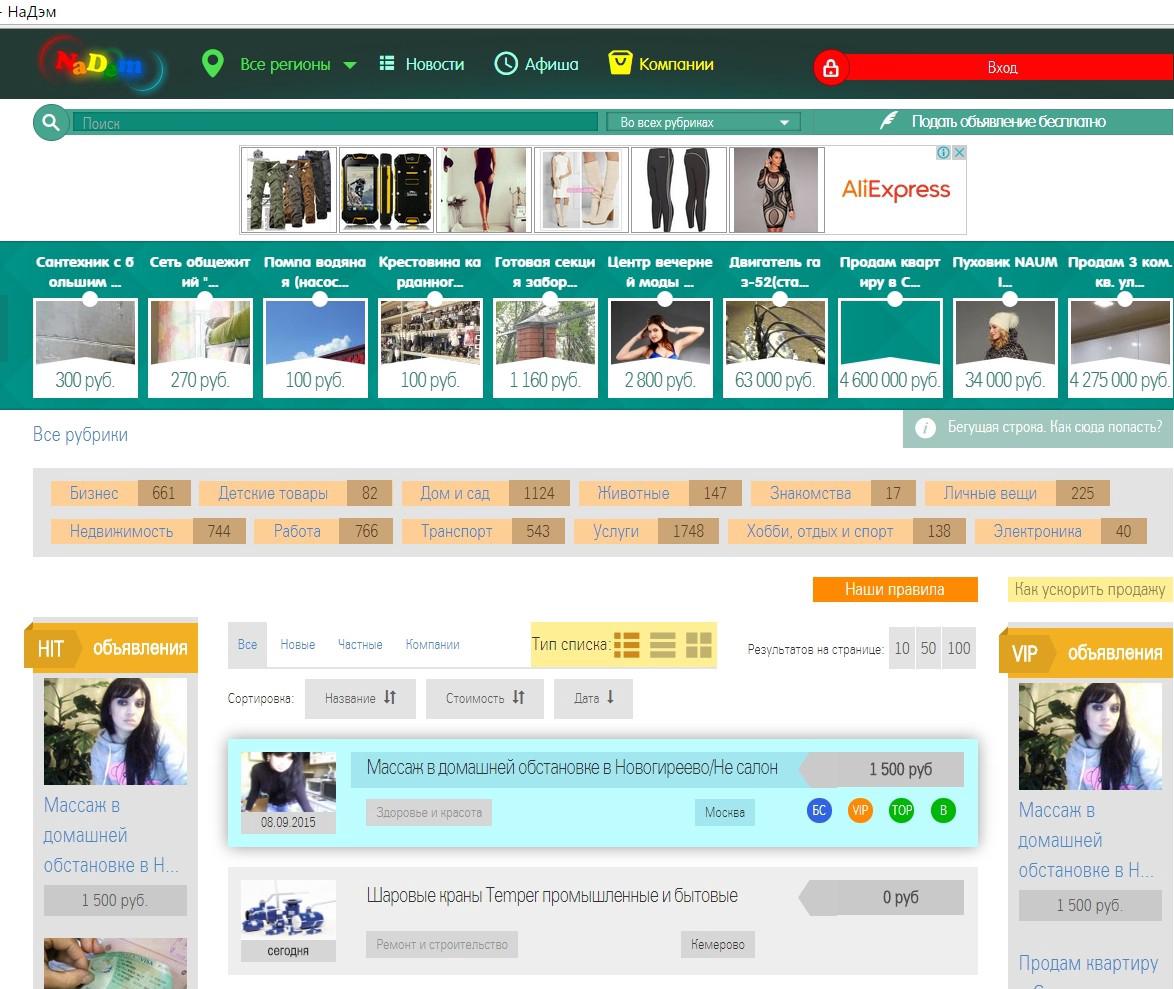
Task: Click the Москва city tag
Action: [x=725, y=812]
